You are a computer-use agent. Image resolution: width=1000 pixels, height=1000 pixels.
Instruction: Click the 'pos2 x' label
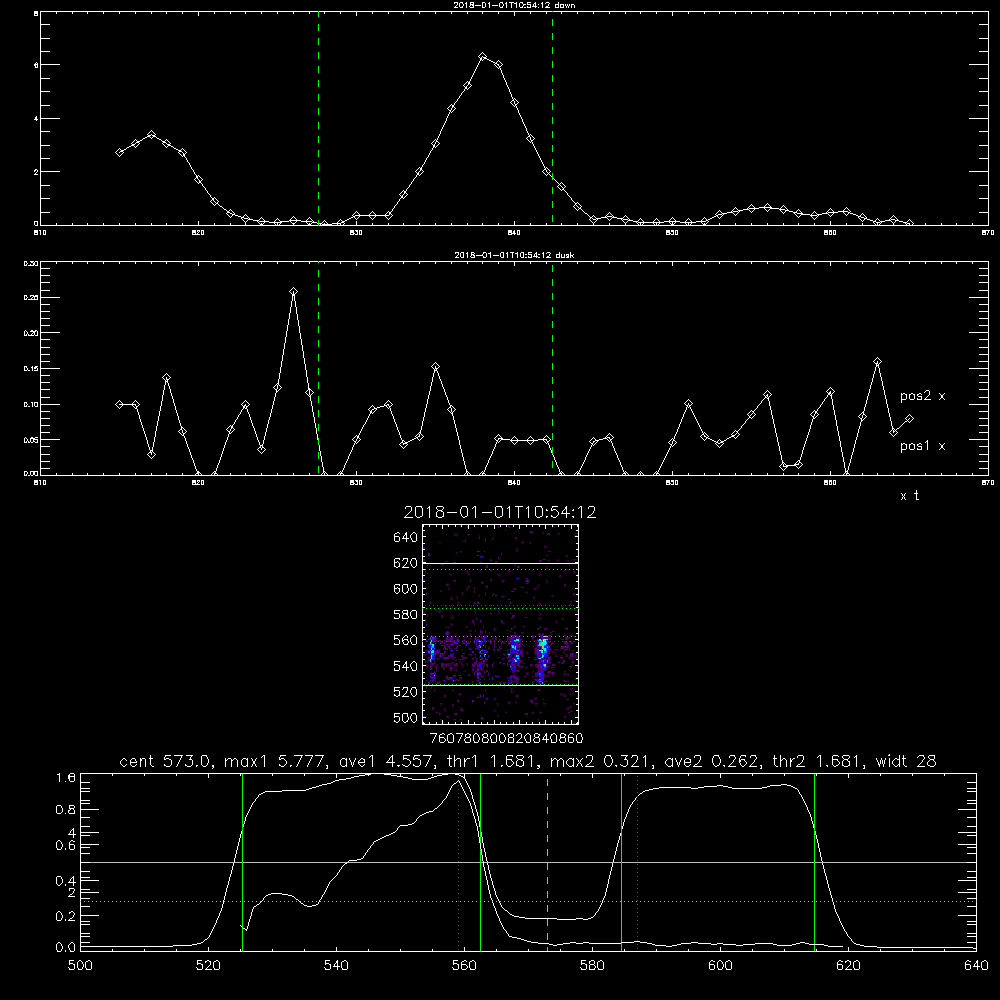(x=922, y=396)
